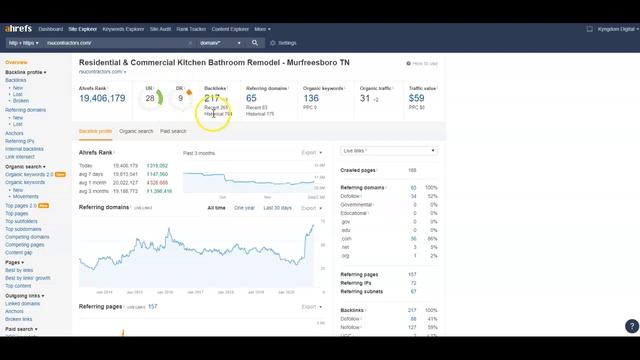This screenshot has height=360, width=640.
Task: Switch to the Organic search tab
Action: tap(136, 131)
